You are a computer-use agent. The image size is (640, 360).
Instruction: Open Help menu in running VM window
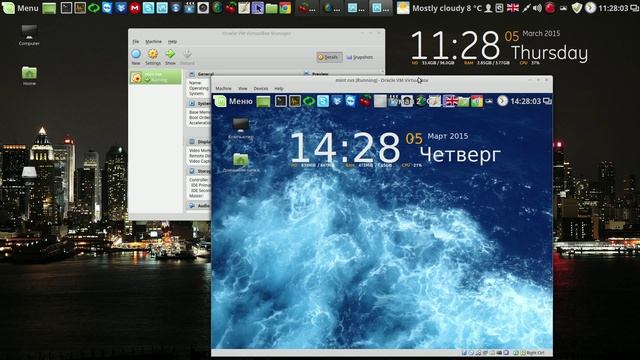point(279,89)
